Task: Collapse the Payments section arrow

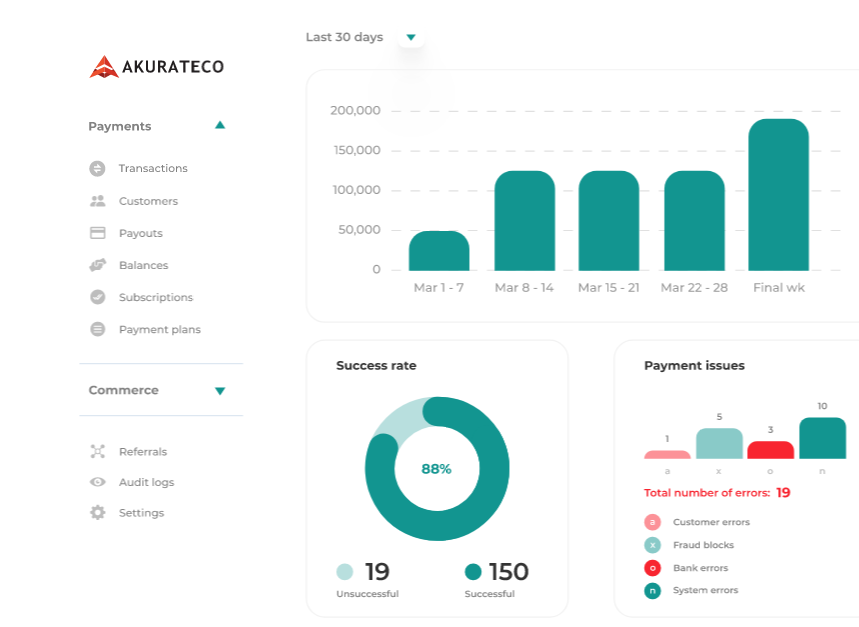Action: tap(220, 125)
